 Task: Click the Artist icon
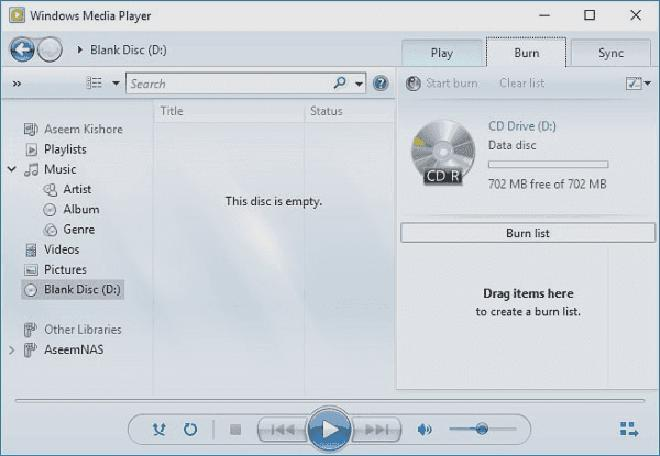(50, 190)
